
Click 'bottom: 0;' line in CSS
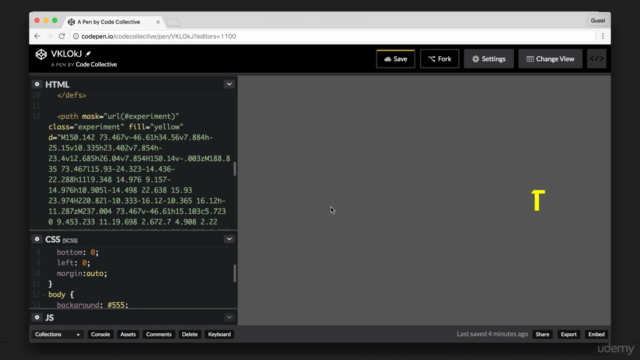78,252
